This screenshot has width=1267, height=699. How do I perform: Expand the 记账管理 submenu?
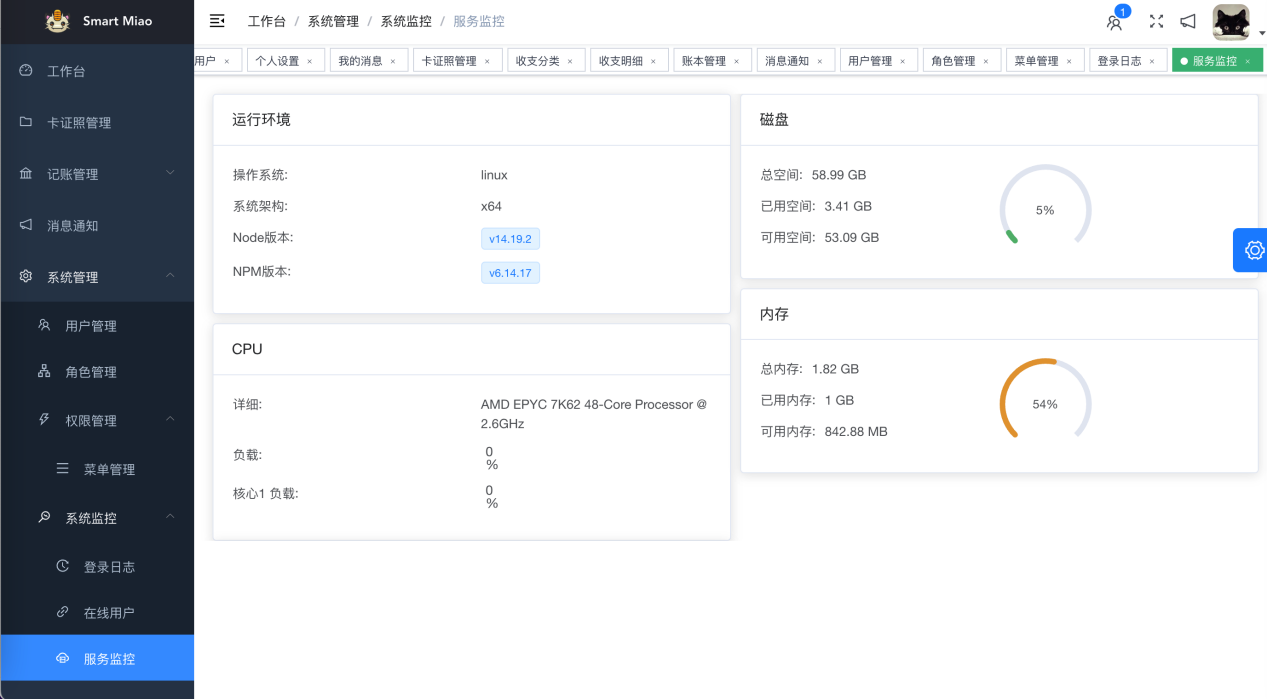[x=97, y=174]
